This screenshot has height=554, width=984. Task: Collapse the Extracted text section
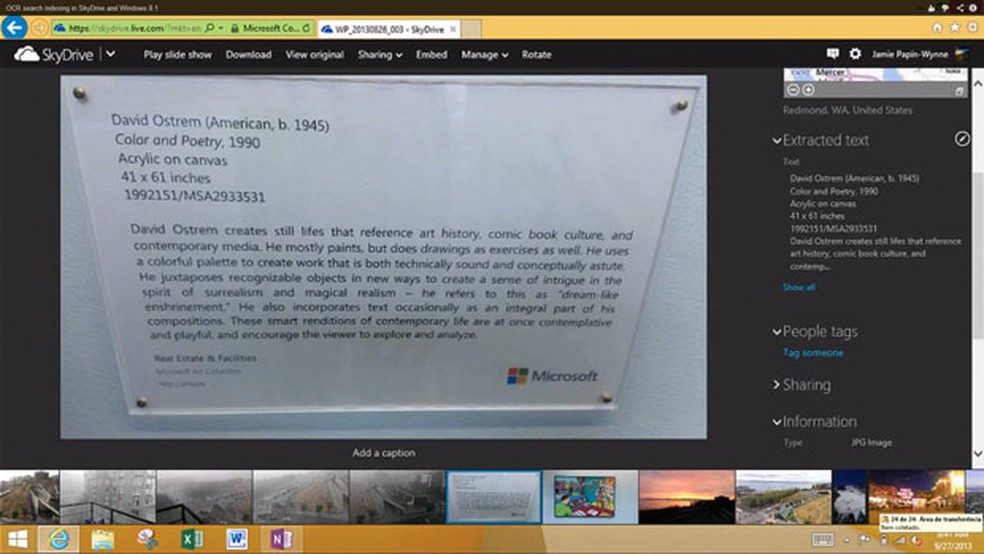pyautogui.click(x=777, y=141)
